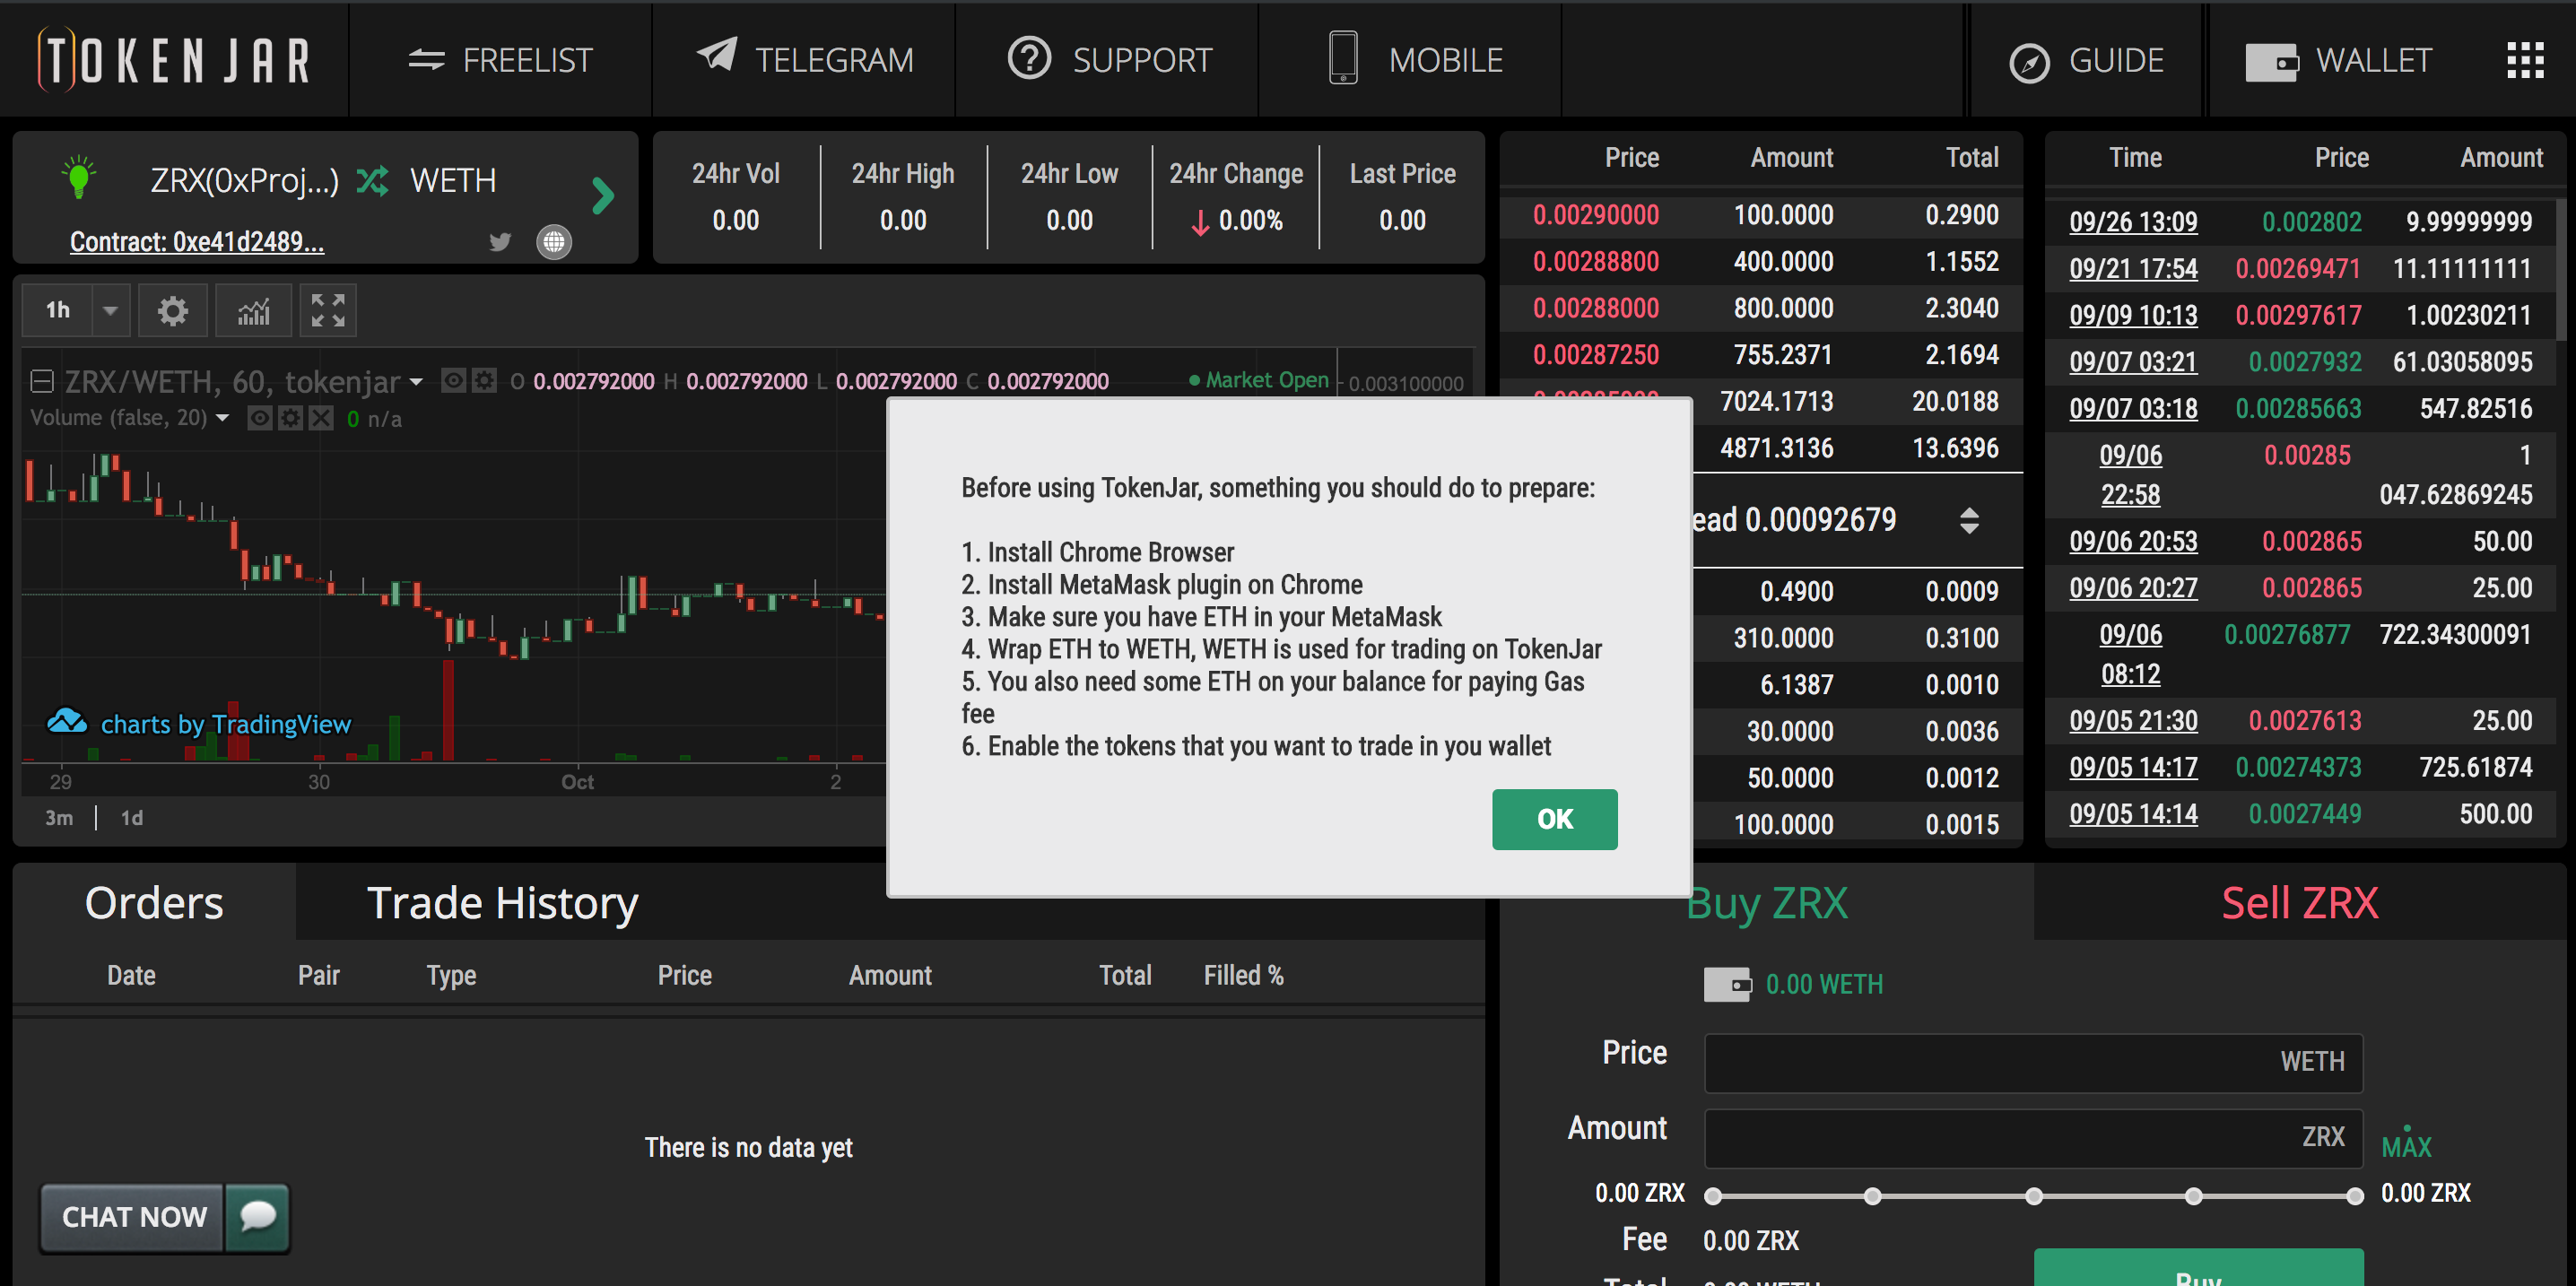The height and width of the screenshot is (1286, 2576).
Task: Switch to the Sell ZRX tab
Action: [x=2299, y=902]
